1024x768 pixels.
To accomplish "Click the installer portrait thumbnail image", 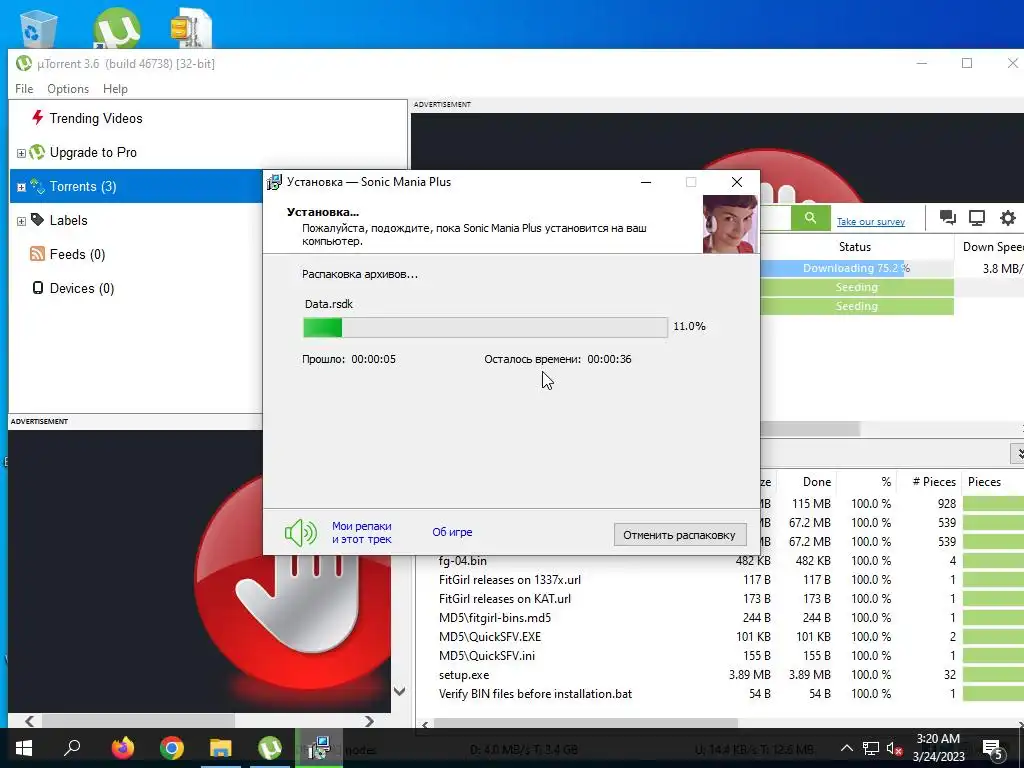I will point(730,224).
